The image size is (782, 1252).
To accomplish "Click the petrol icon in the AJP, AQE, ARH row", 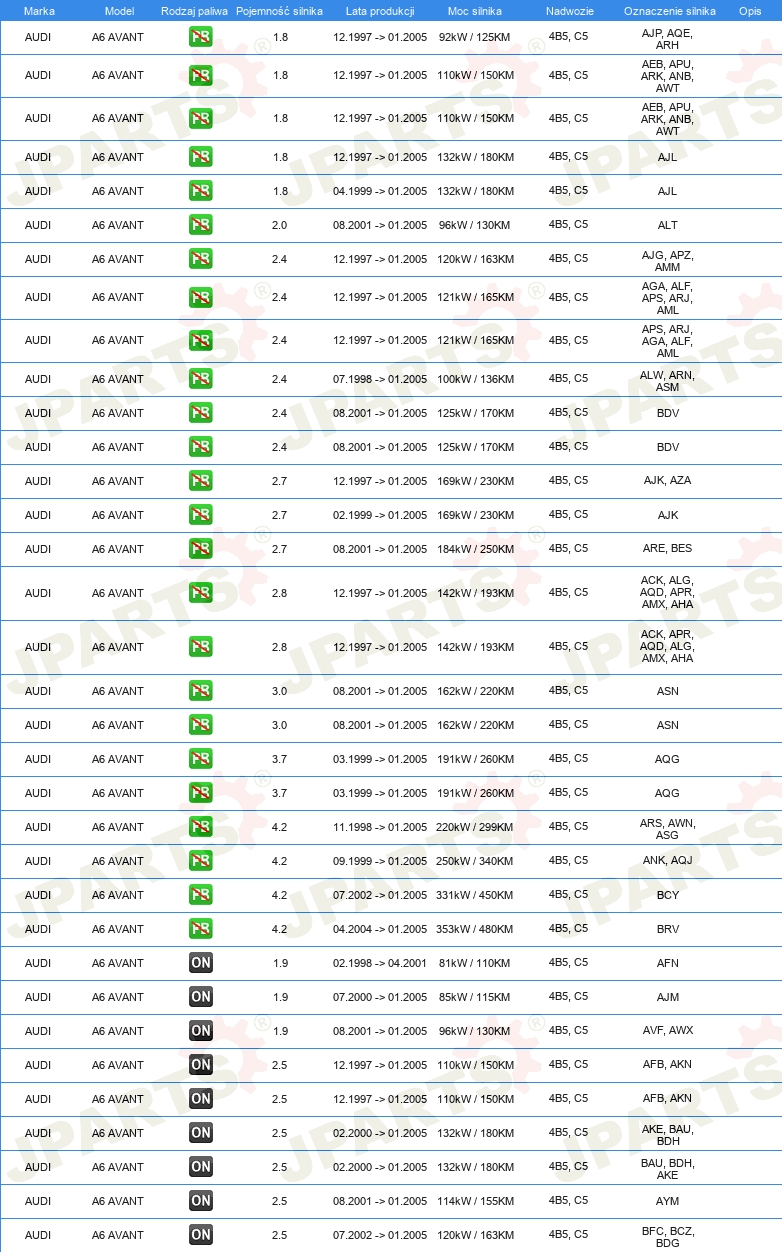I will (200, 37).
